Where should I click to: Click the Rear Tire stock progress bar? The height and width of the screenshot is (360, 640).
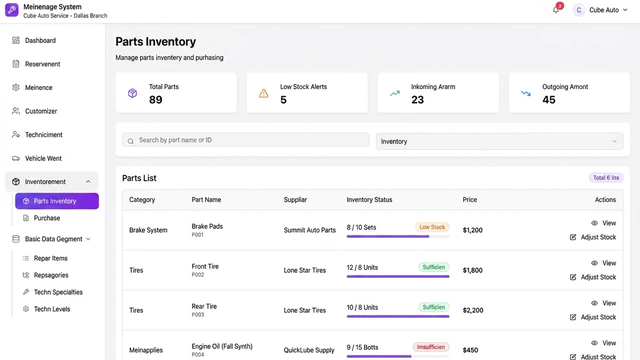pos(398,316)
